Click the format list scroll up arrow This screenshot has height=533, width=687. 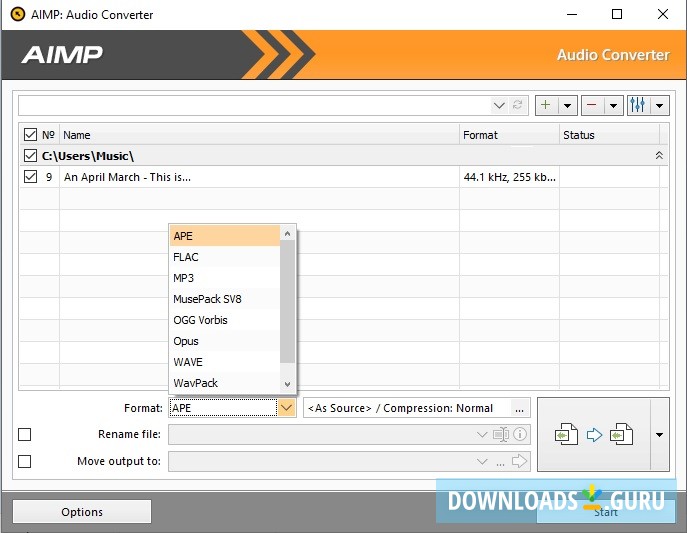pyautogui.click(x=287, y=234)
